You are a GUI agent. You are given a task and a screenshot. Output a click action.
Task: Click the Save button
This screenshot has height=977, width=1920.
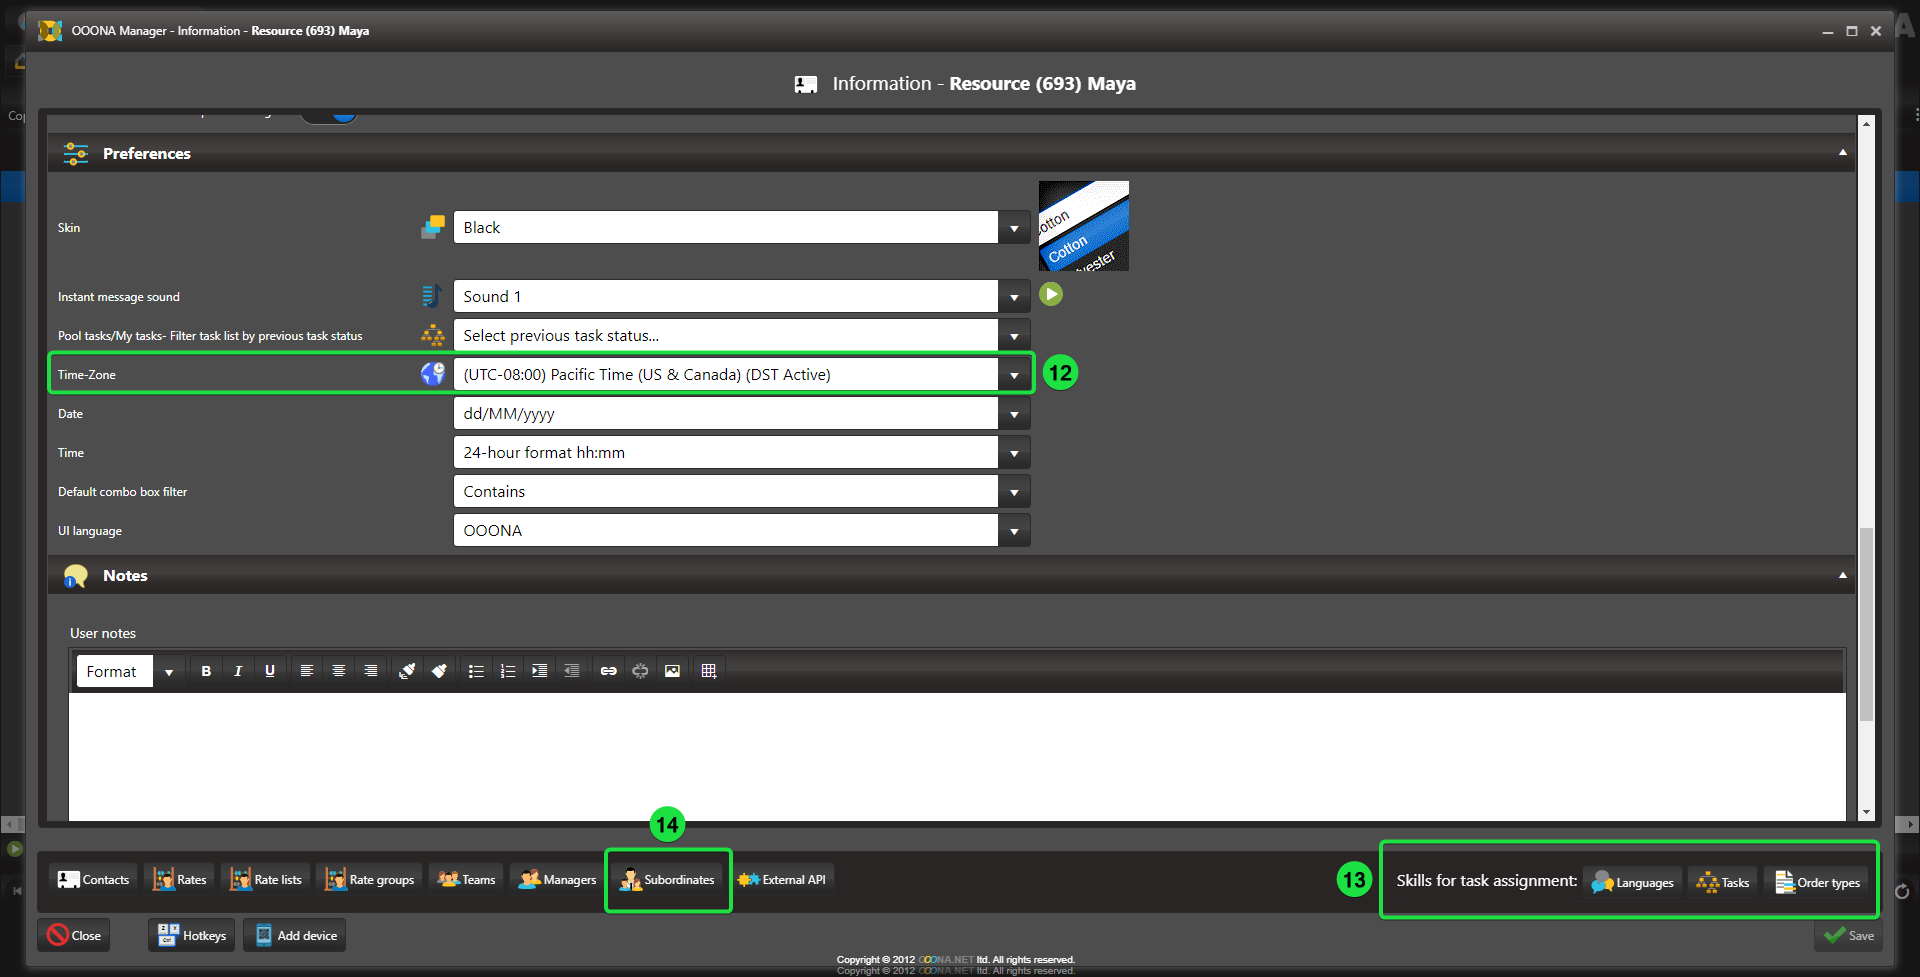tap(1849, 936)
